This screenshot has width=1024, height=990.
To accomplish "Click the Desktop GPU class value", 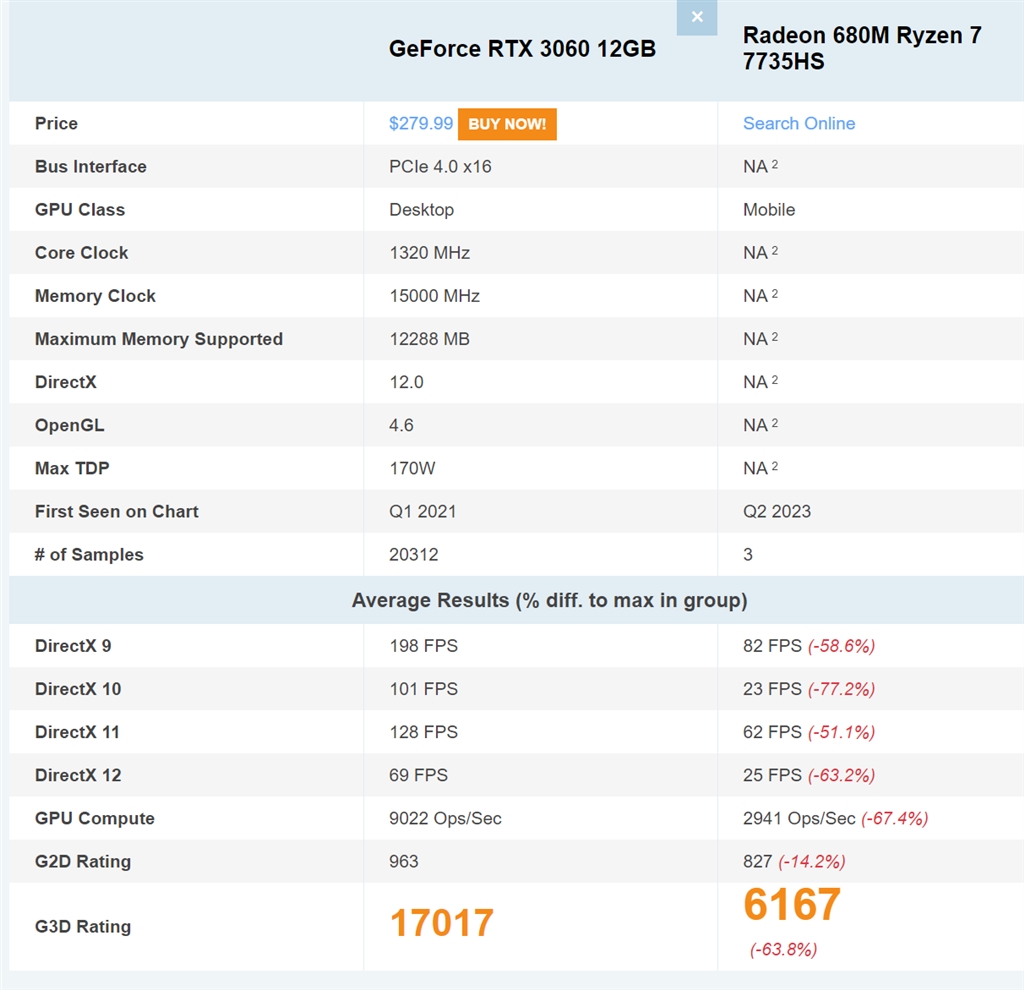I will coord(421,210).
